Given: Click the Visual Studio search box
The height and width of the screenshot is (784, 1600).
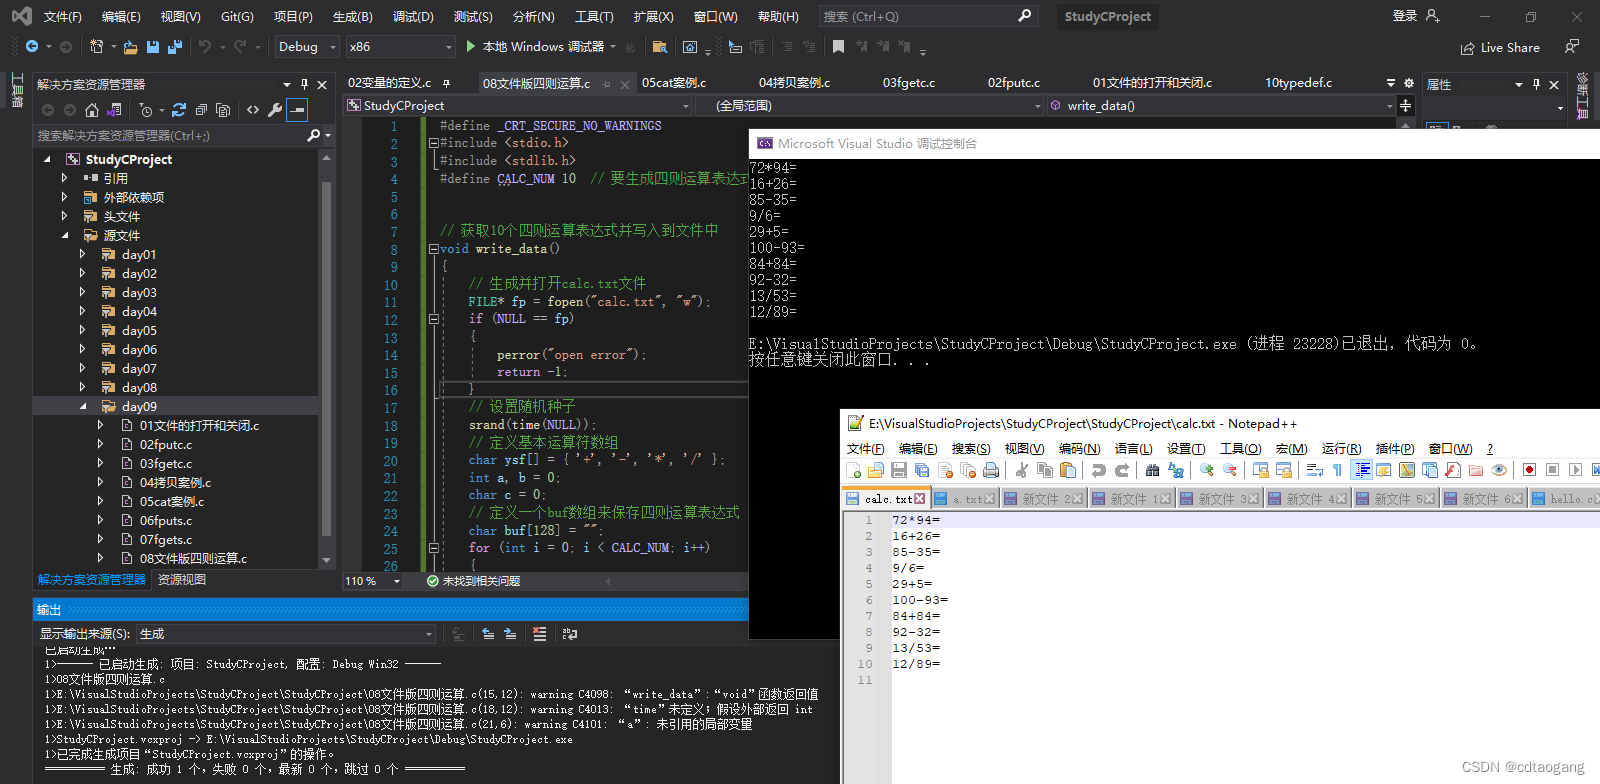Looking at the screenshot, I should (x=928, y=16).
